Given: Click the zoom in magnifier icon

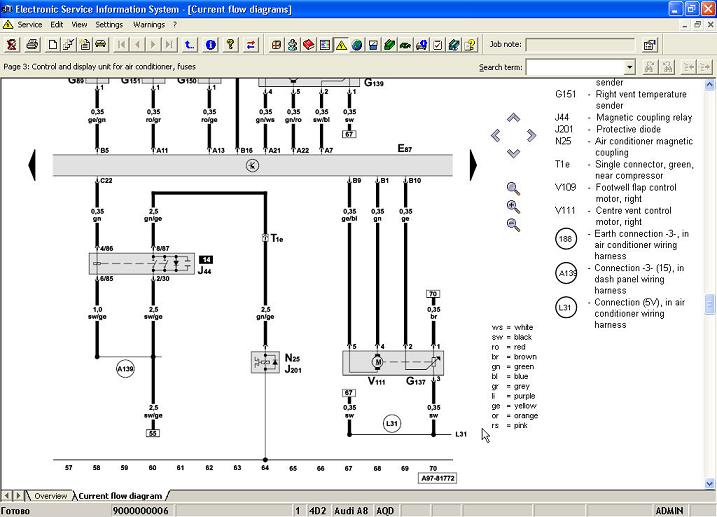Looking at the screenshot, I should (x=513, y=206).
